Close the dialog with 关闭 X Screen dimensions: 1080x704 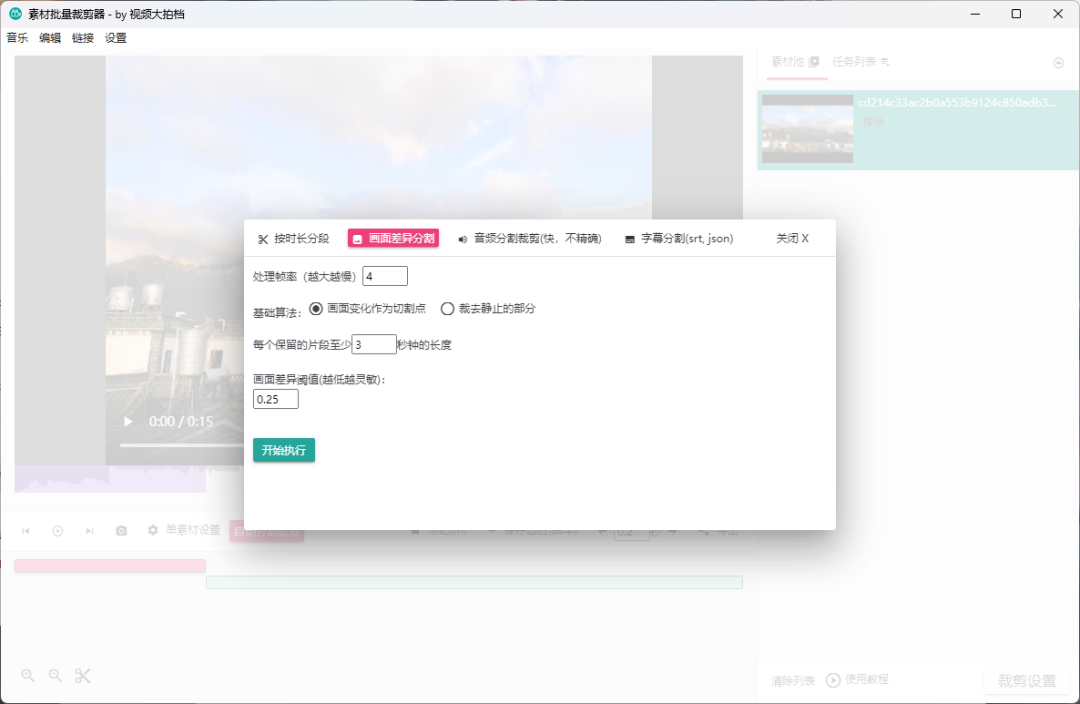coord(792,238)
